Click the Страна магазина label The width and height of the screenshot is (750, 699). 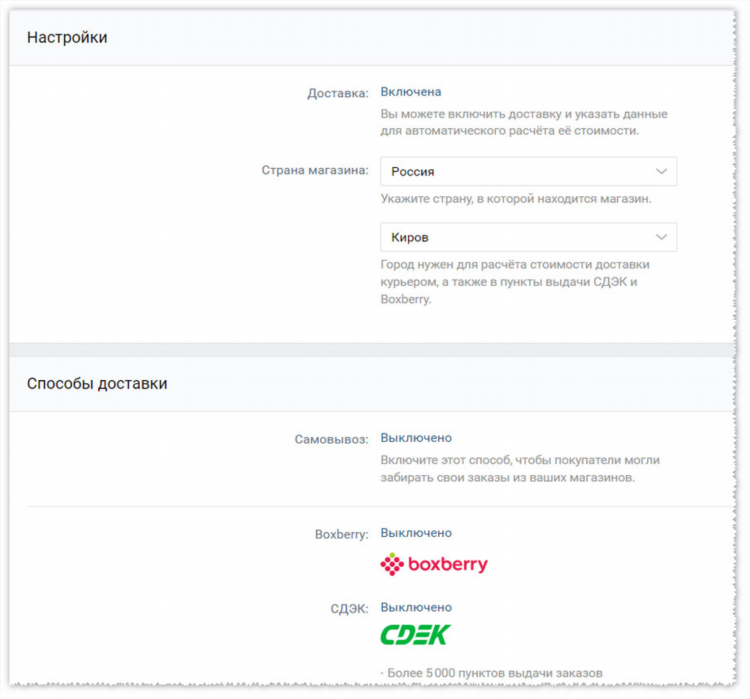[x=315, y=170]
